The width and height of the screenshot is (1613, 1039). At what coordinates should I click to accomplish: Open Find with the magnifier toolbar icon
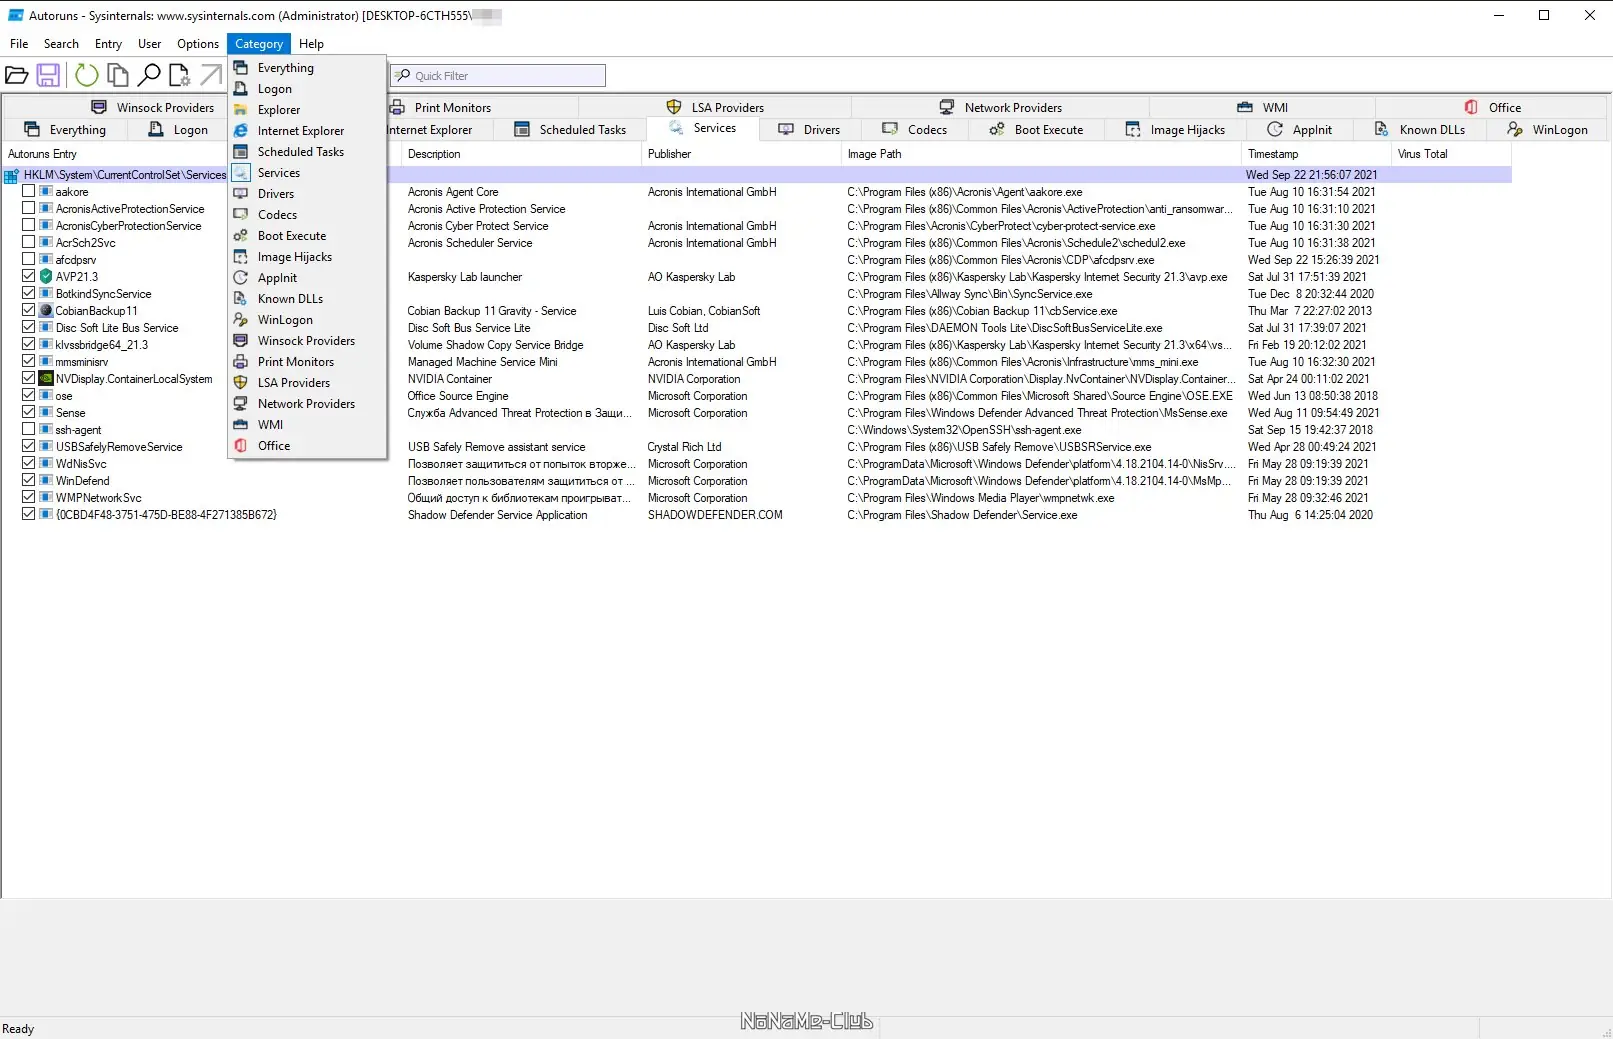point(149,75)
